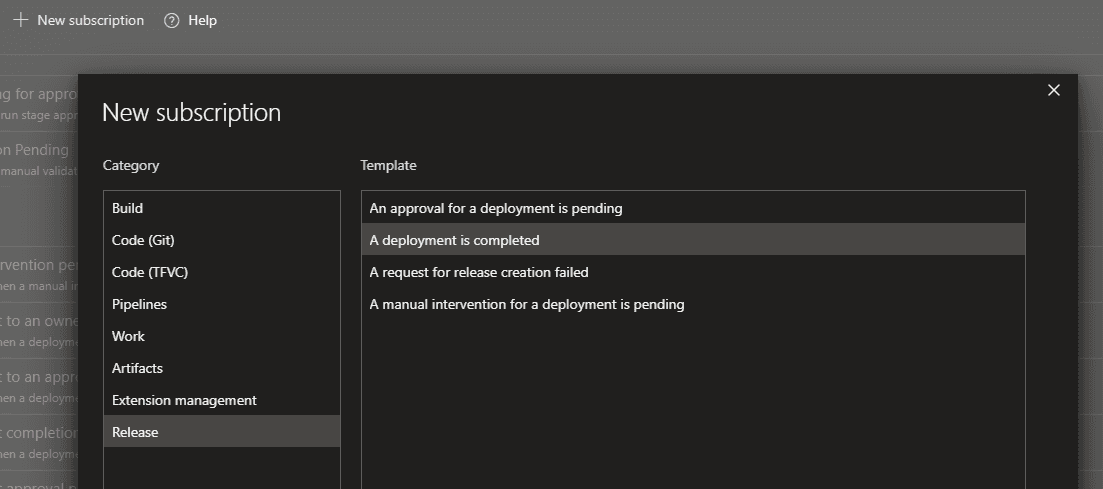Choose the Code (Git) category

tap(143, 240)
